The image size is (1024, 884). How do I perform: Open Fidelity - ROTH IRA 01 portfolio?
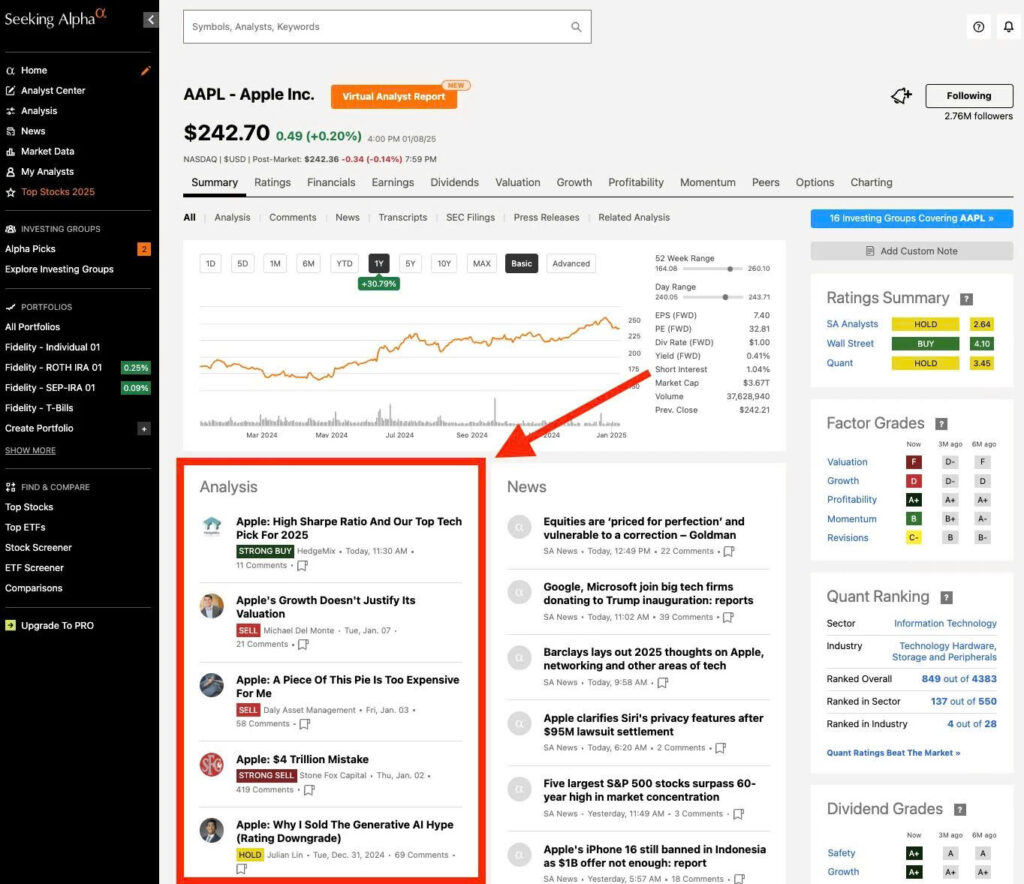click(54, 368)
